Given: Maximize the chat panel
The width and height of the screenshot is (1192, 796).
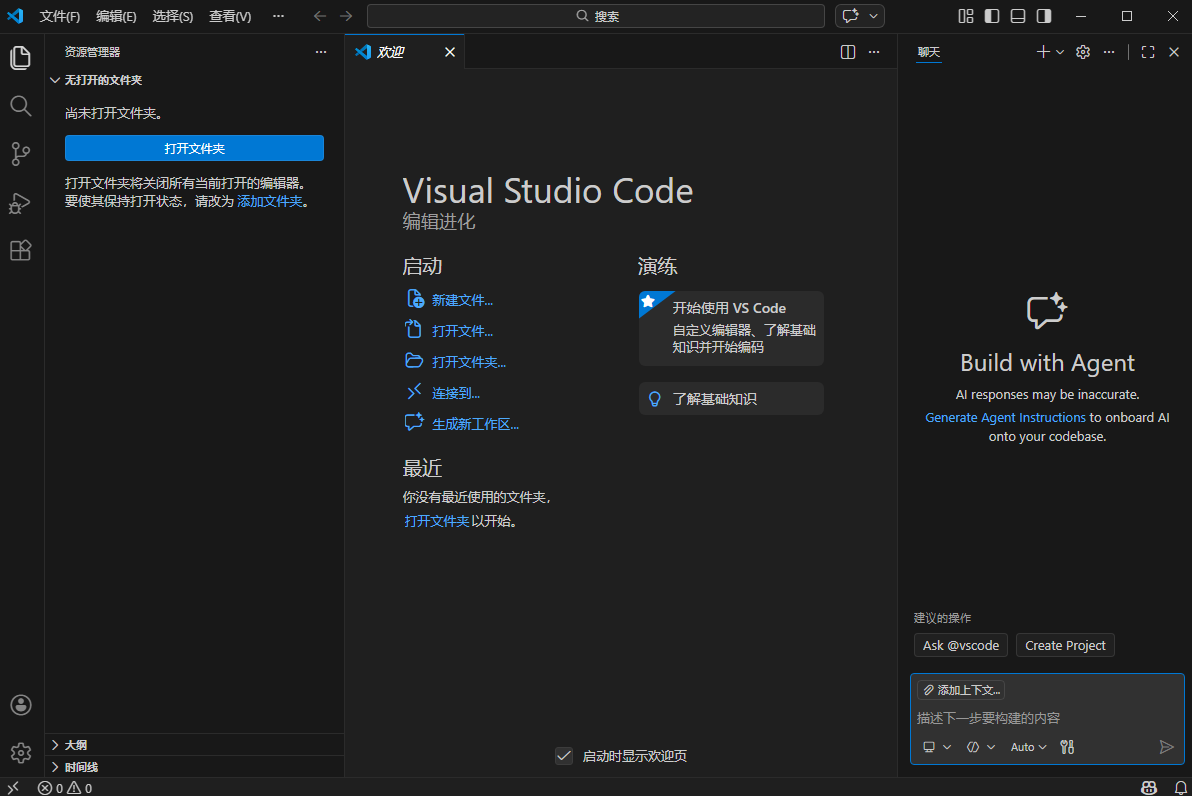Looking at the screenshot, I should (x=1148, y=52).
